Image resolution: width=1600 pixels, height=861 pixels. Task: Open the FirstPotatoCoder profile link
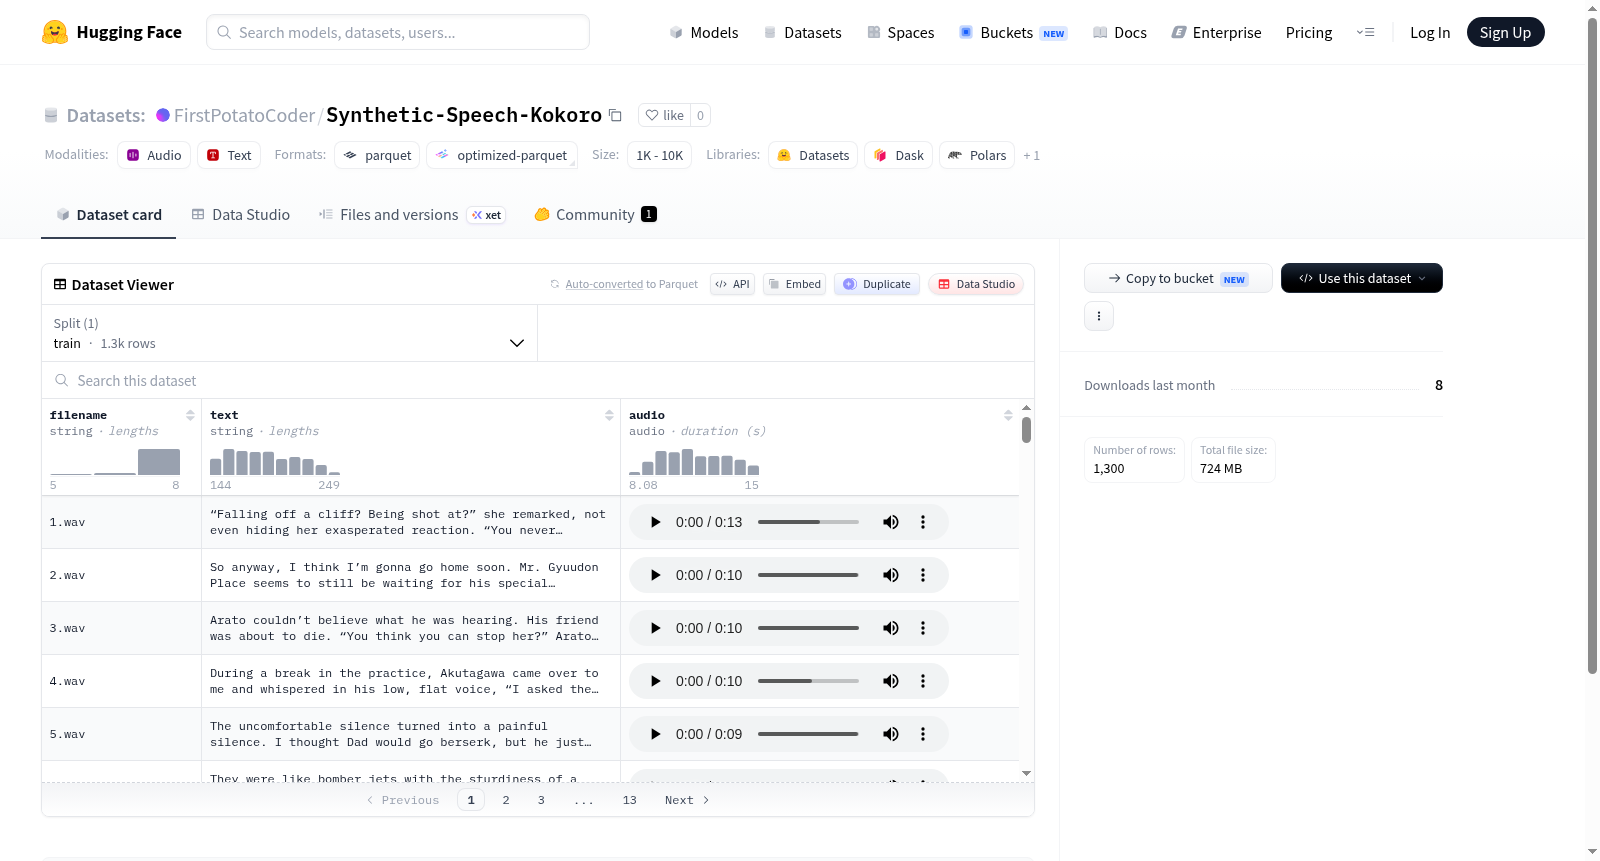pyautogui.click(x=244, y=115)
